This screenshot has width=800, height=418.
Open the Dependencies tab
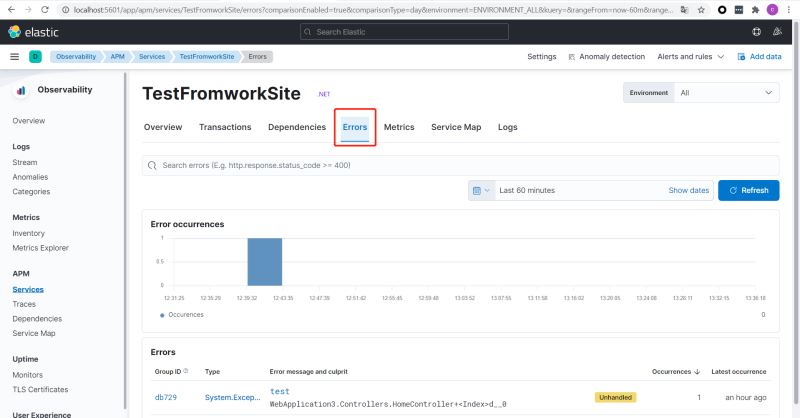click(297, 127)
